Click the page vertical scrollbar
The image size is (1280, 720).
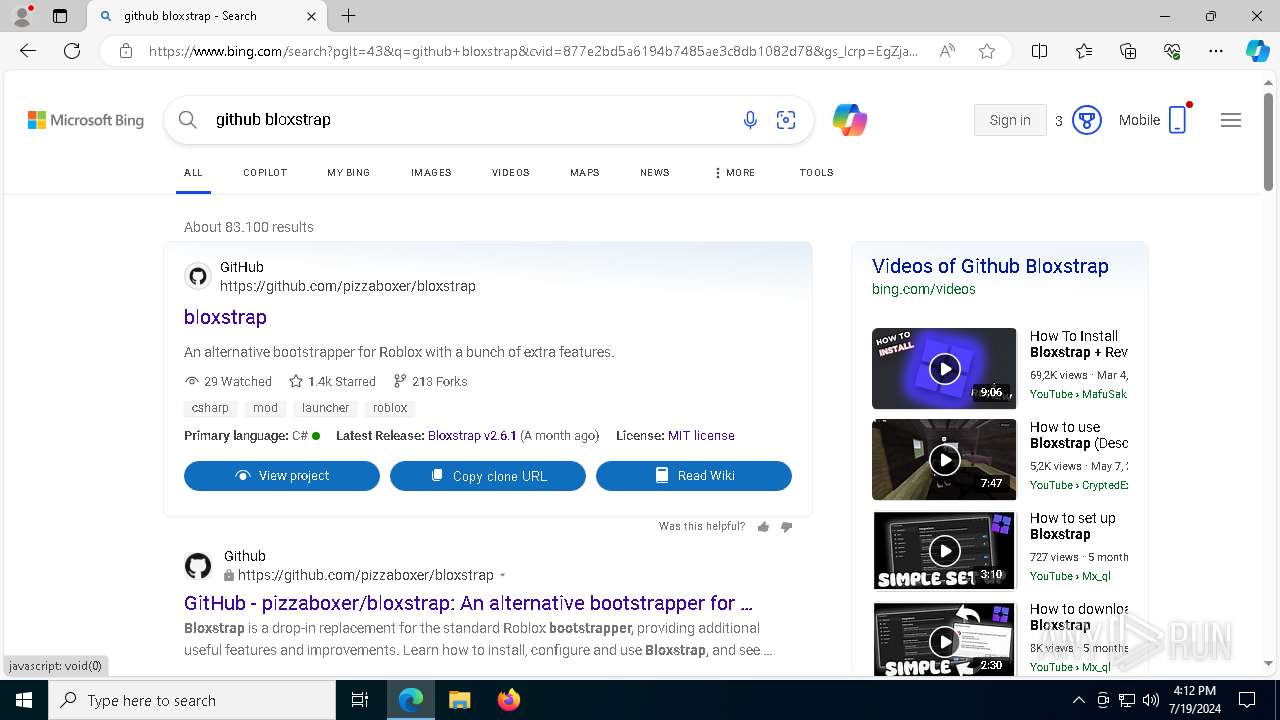(1268, 142)
